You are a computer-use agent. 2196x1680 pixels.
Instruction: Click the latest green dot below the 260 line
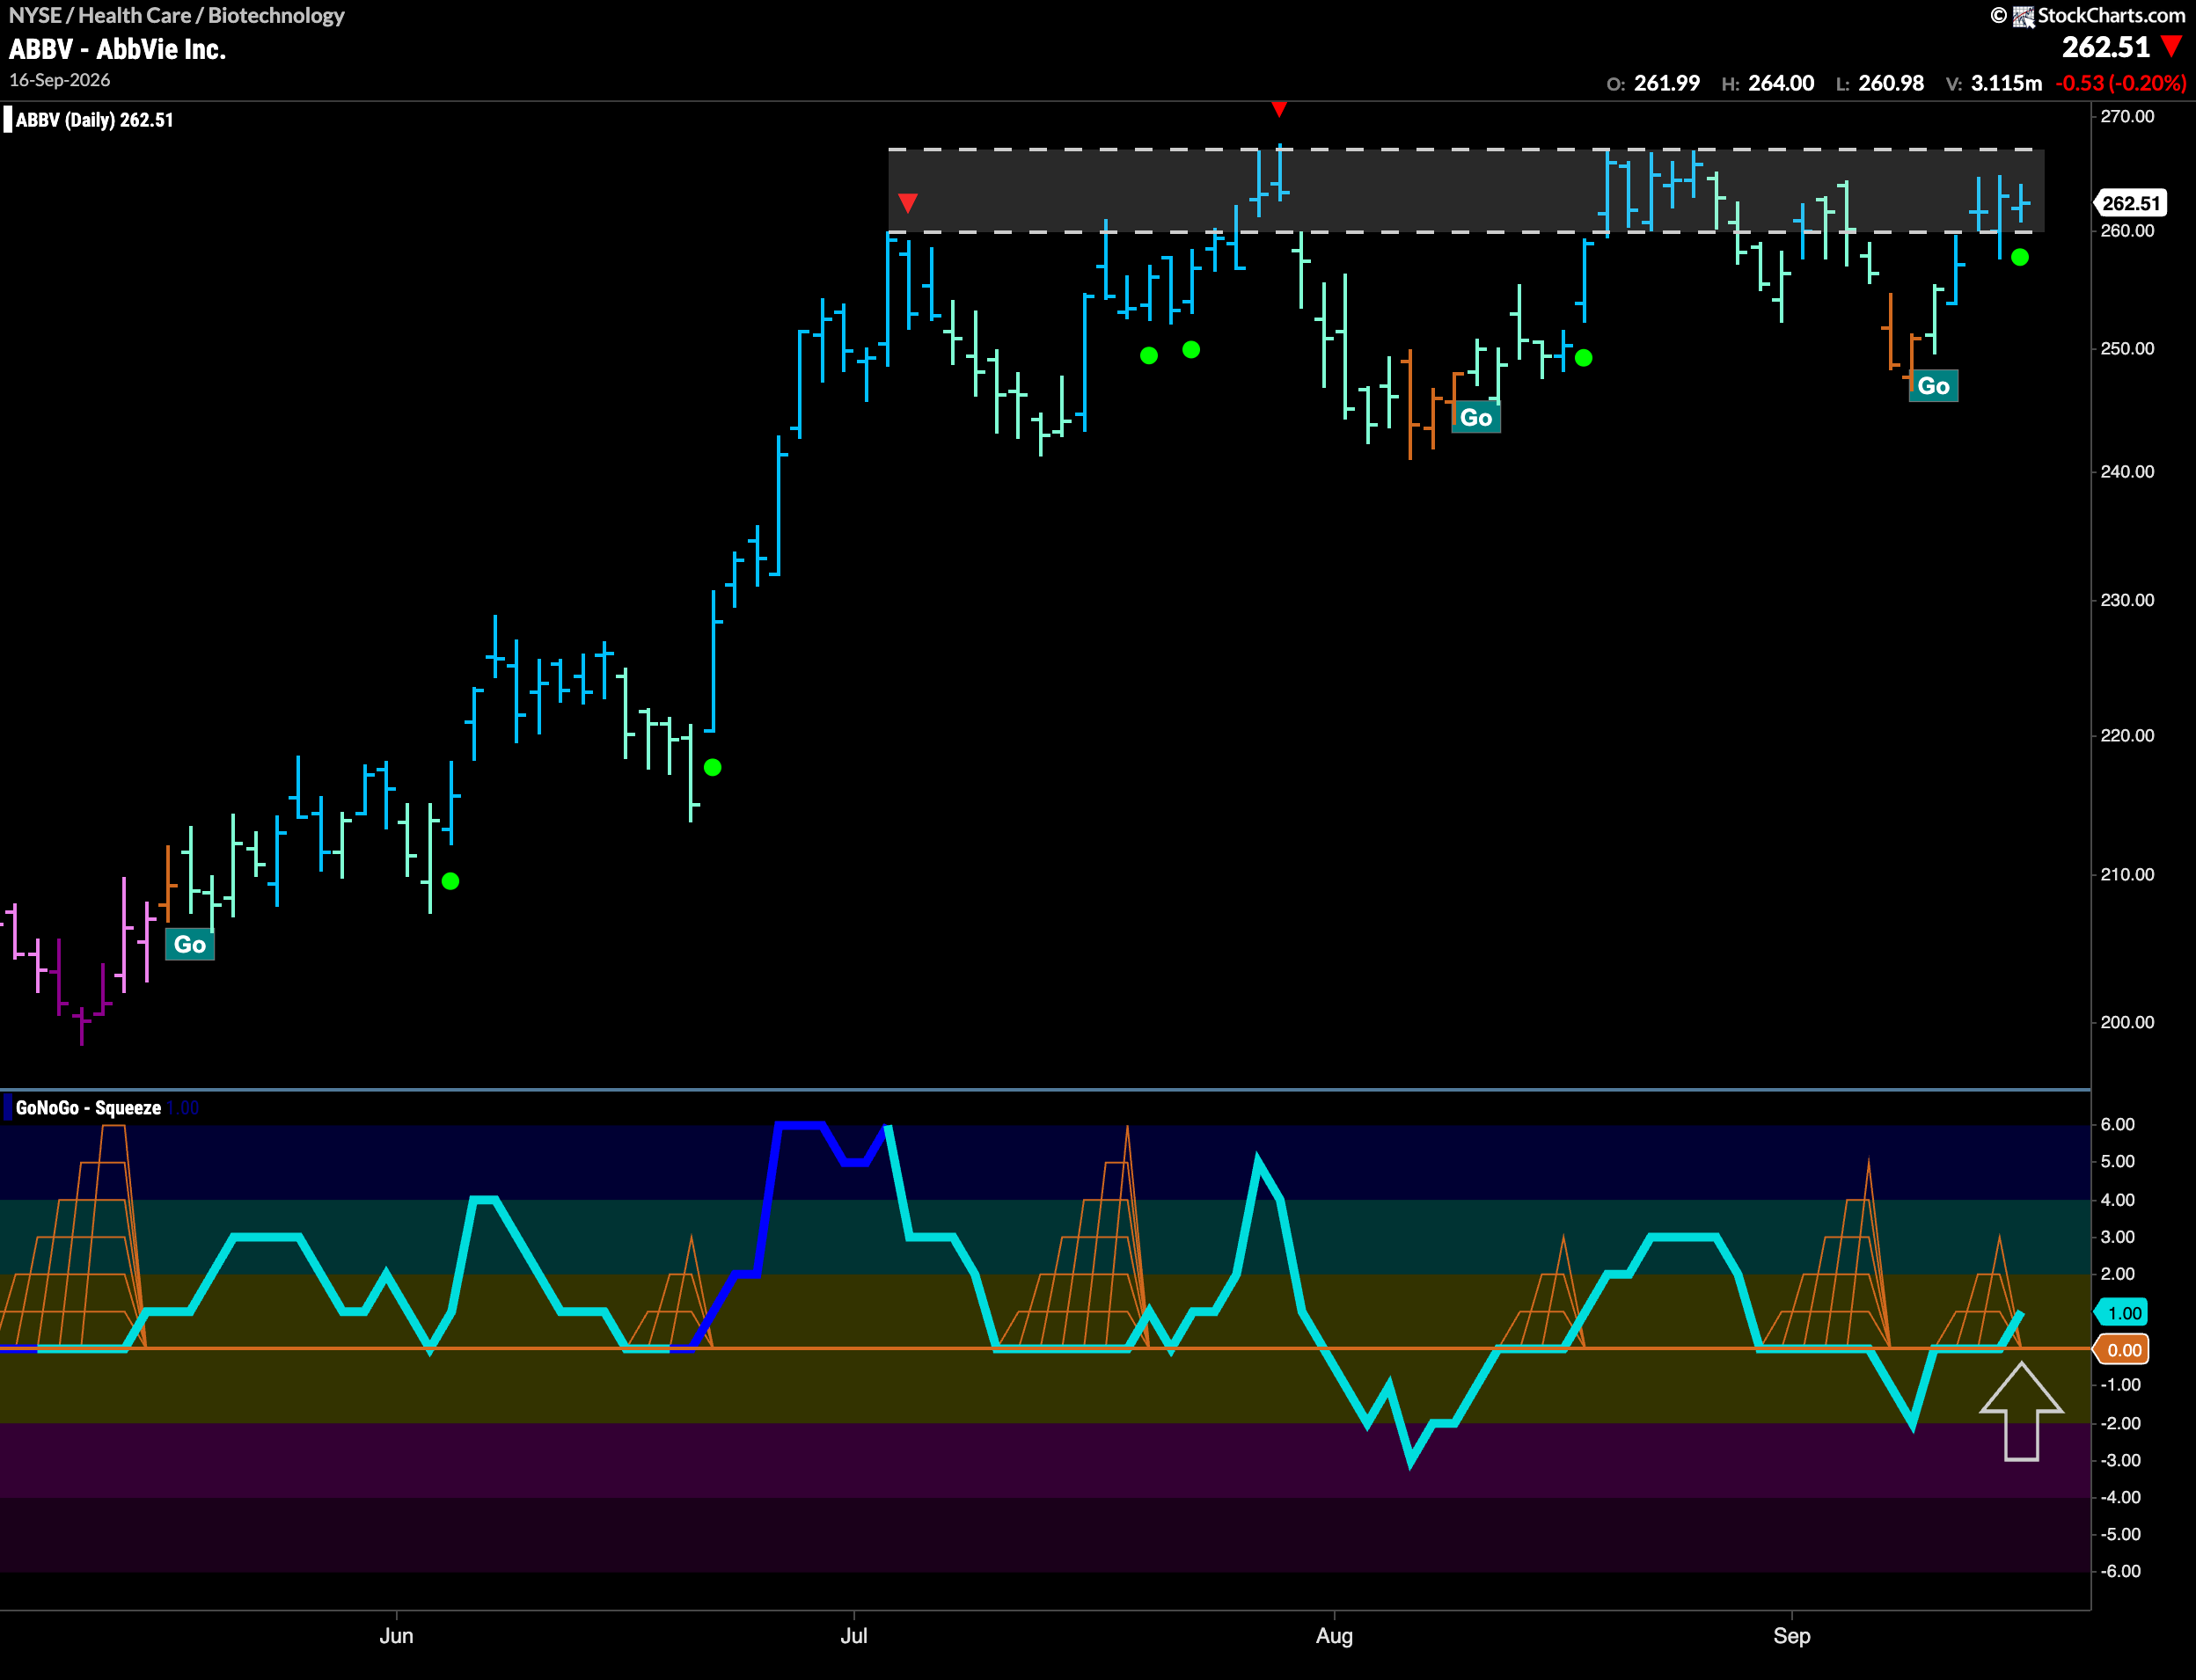(2020, 257)
